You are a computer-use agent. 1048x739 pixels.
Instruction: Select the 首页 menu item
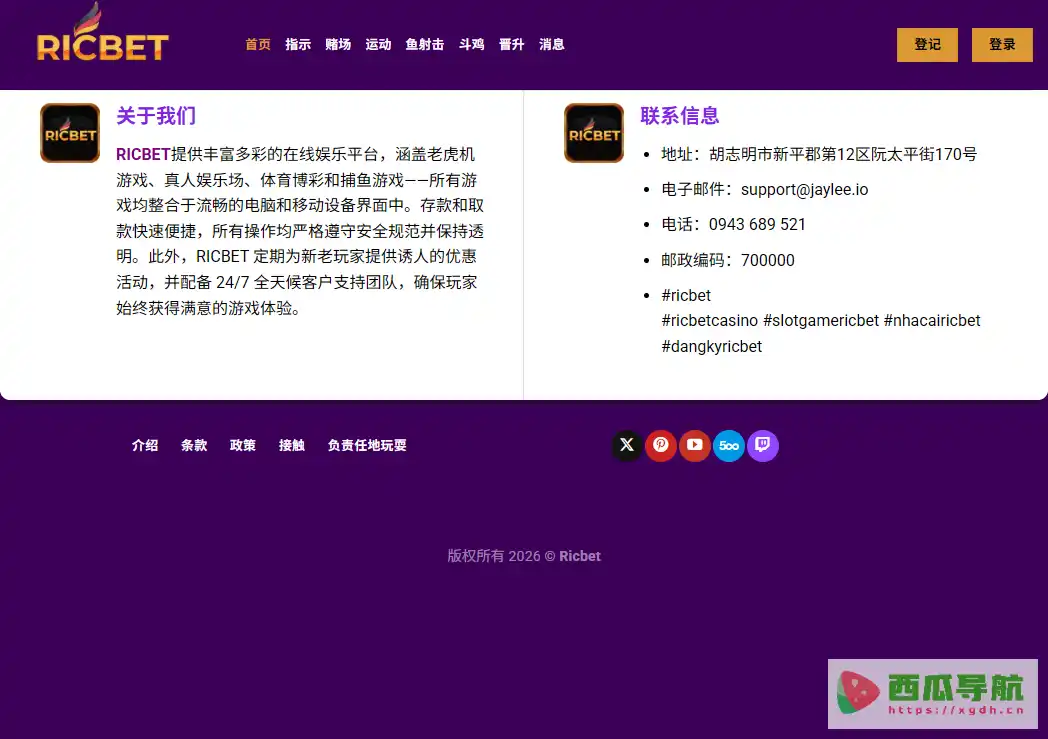258,45
